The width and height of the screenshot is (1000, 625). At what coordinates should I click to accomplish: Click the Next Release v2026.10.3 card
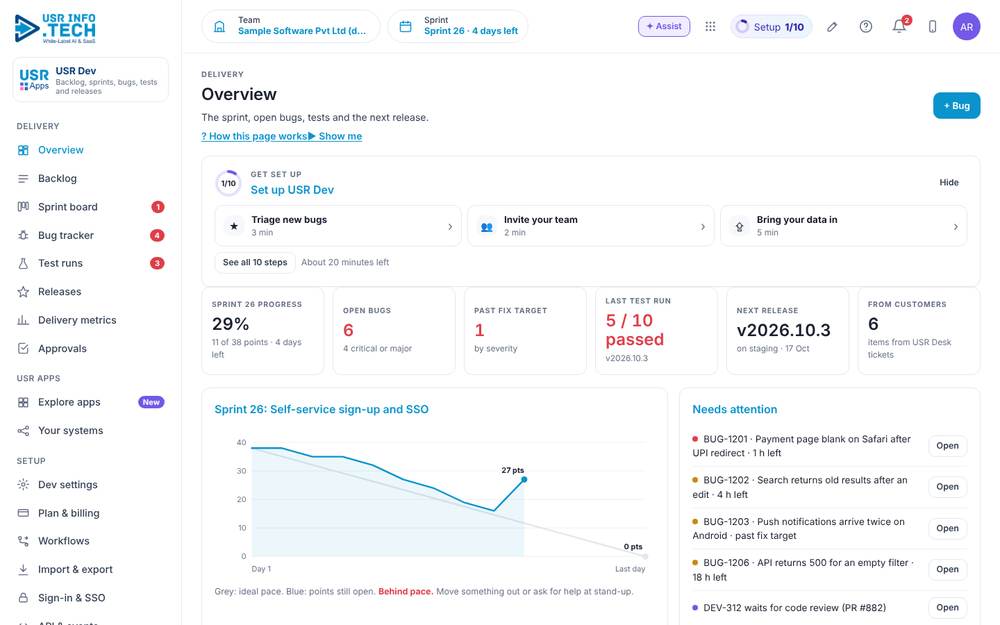[787, 330]
